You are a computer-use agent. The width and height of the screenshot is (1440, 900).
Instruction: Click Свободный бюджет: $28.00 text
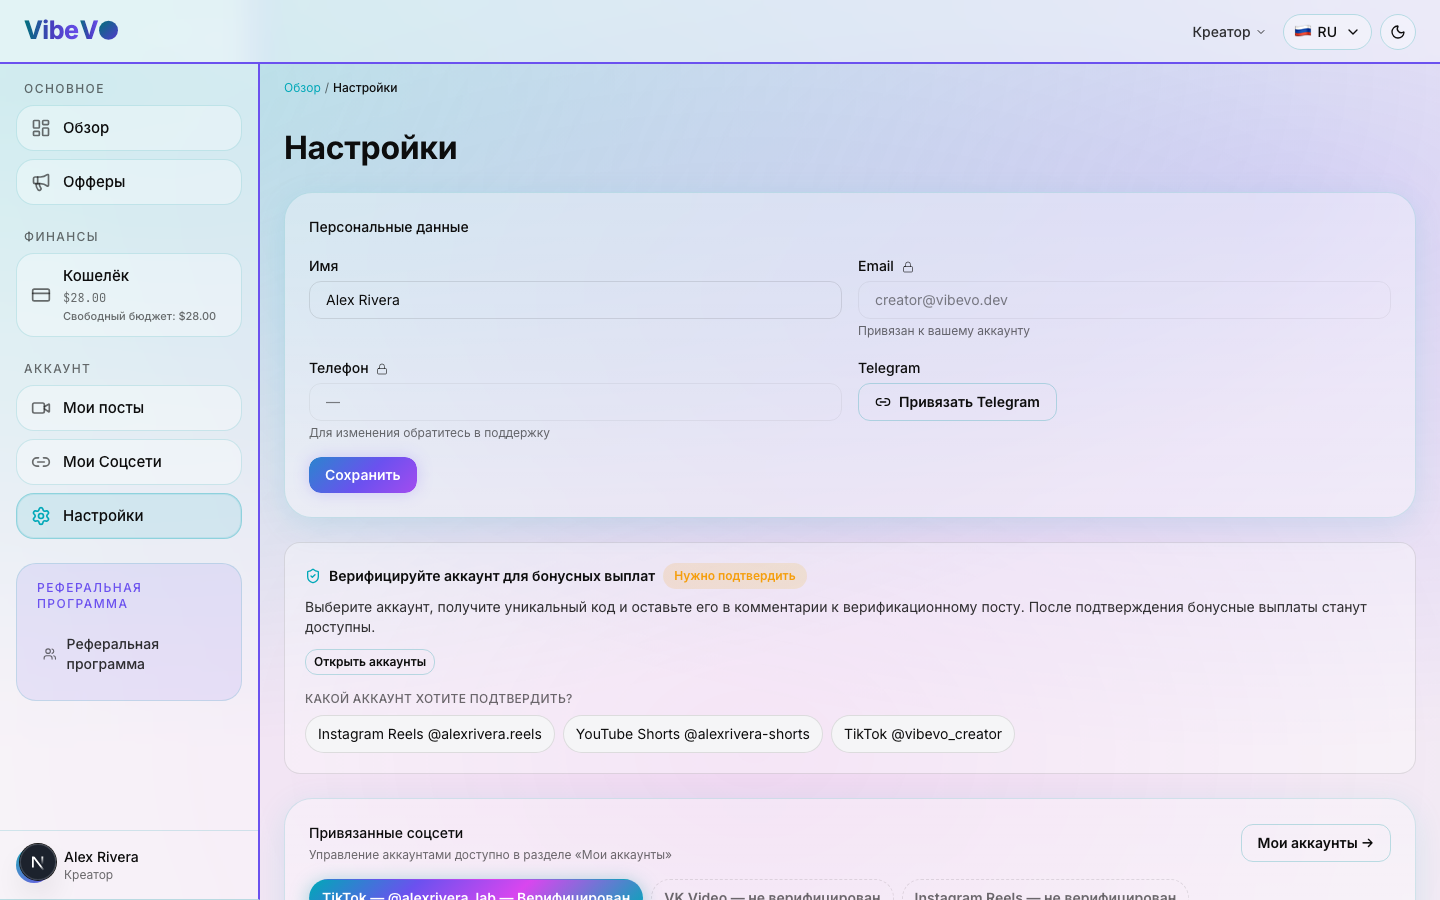pos(139,316)
